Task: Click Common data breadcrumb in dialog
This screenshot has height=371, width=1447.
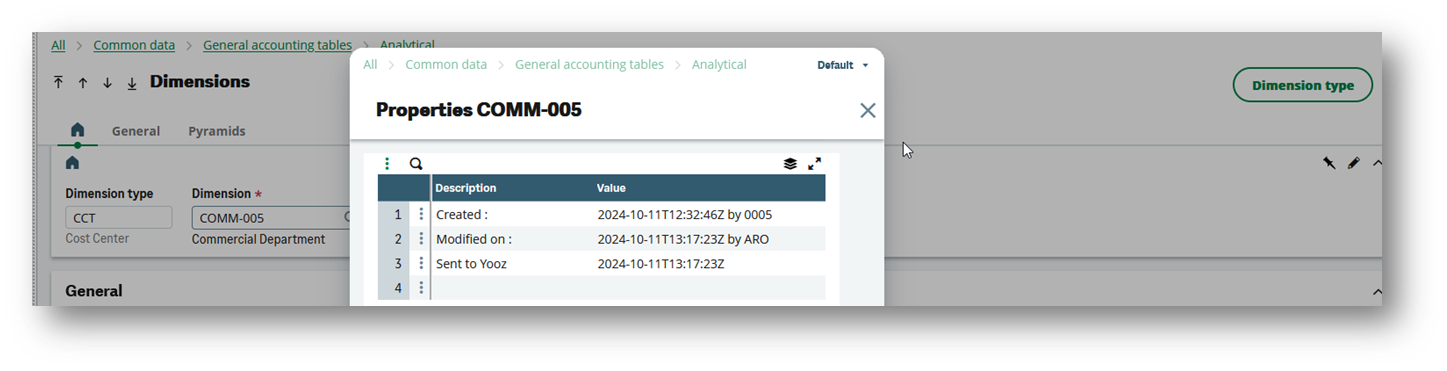Action: [x=446, y=64]
